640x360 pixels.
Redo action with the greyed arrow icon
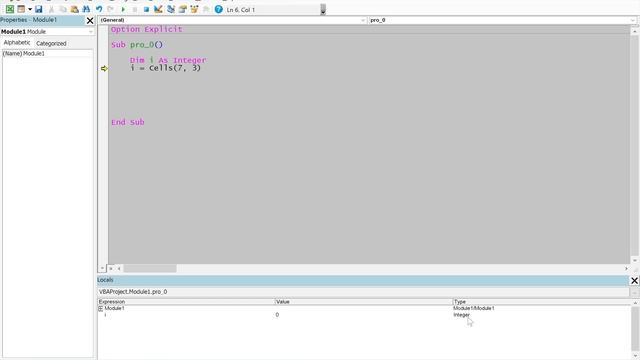coord(111,9)
